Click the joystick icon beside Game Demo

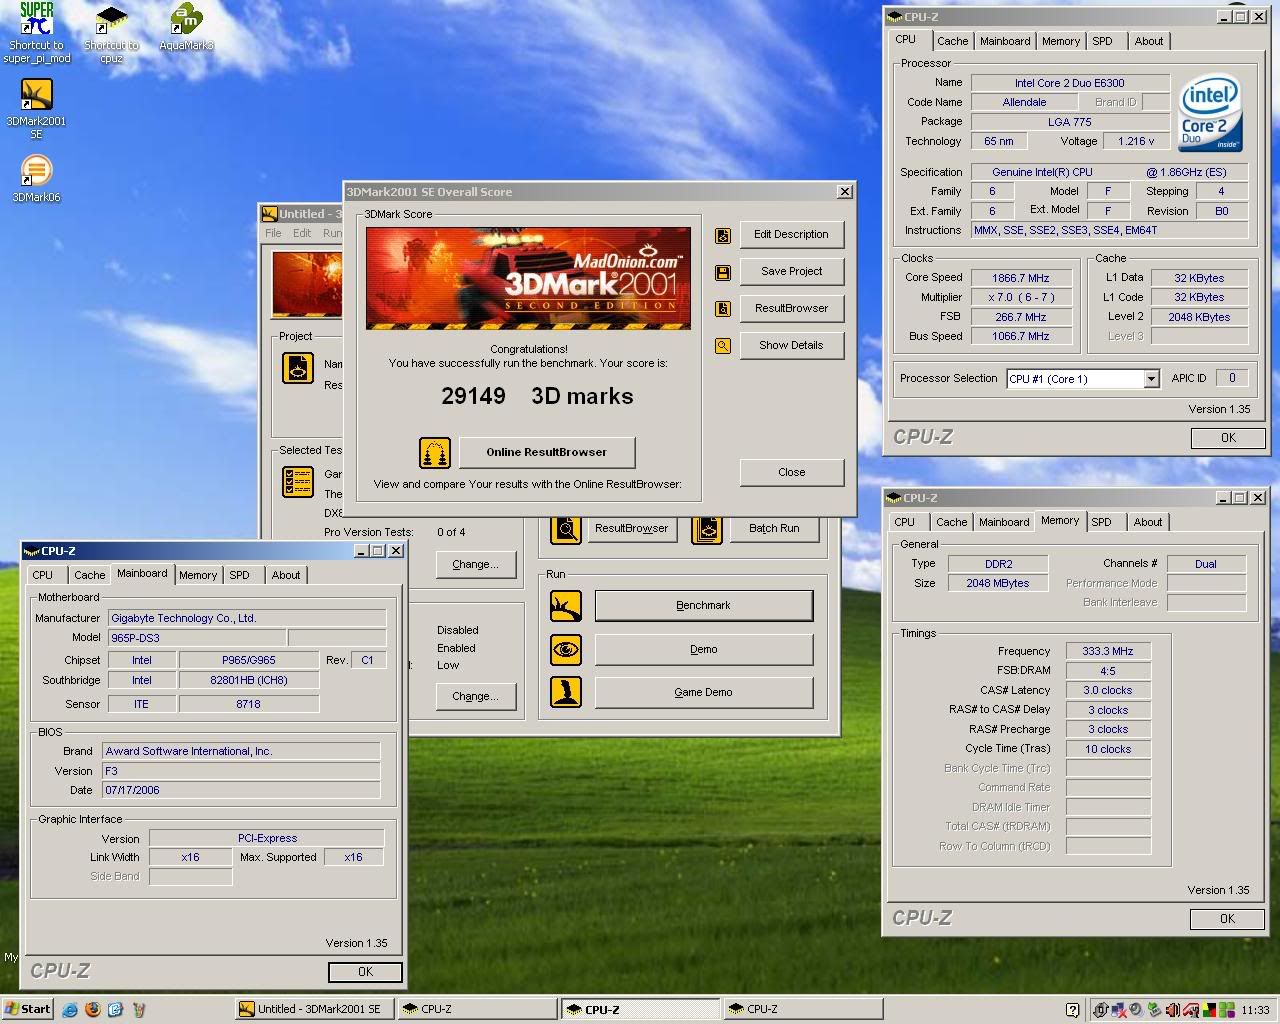tap(566, 692)
